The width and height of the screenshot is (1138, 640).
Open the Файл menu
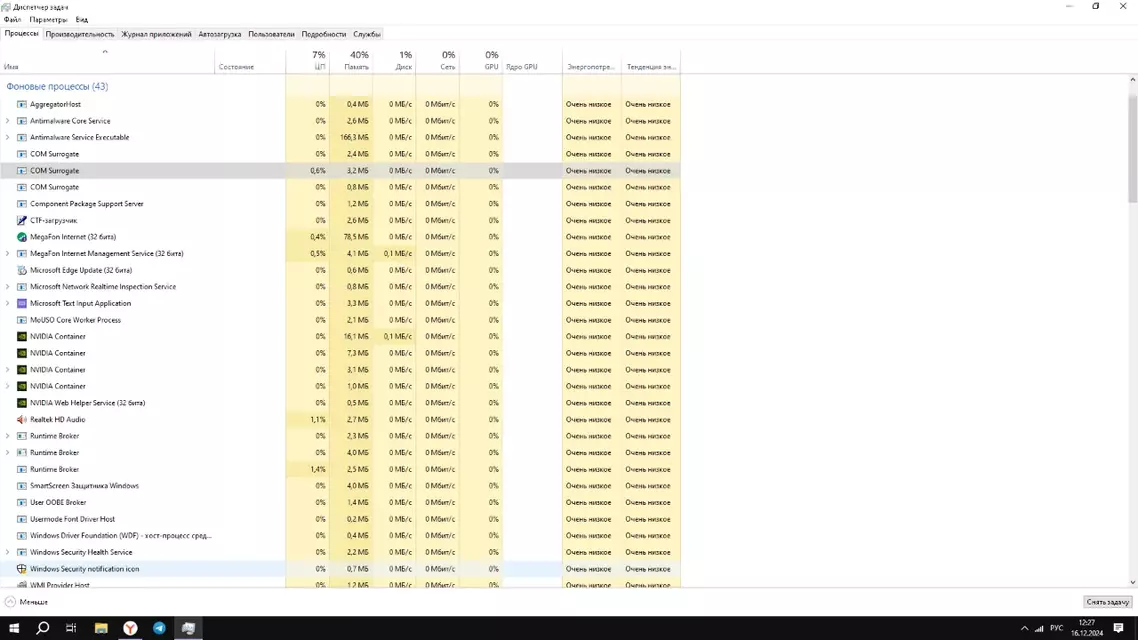pos(12,20)
